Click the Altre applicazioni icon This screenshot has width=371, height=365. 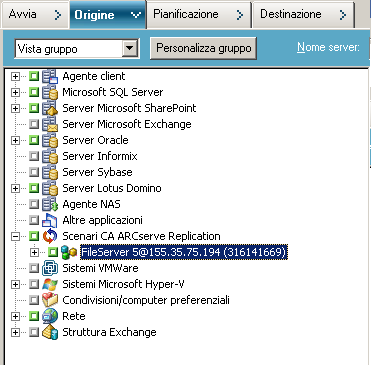[50, 220]
